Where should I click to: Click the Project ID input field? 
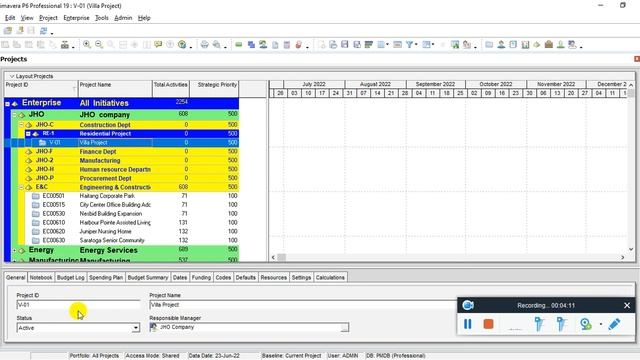pos(78,305)
